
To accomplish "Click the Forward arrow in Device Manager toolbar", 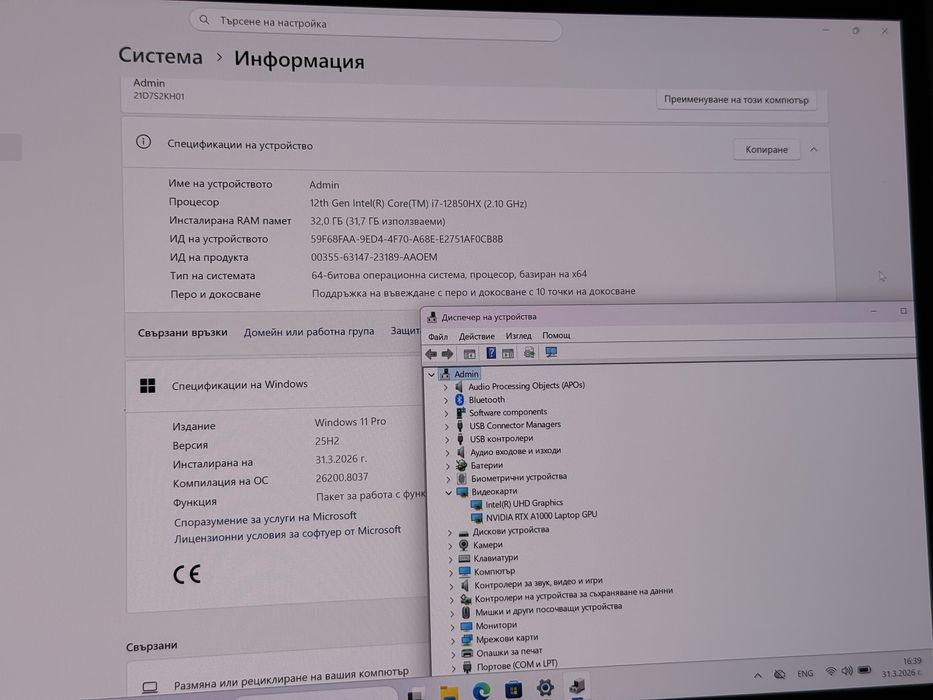I will point(447,354).
